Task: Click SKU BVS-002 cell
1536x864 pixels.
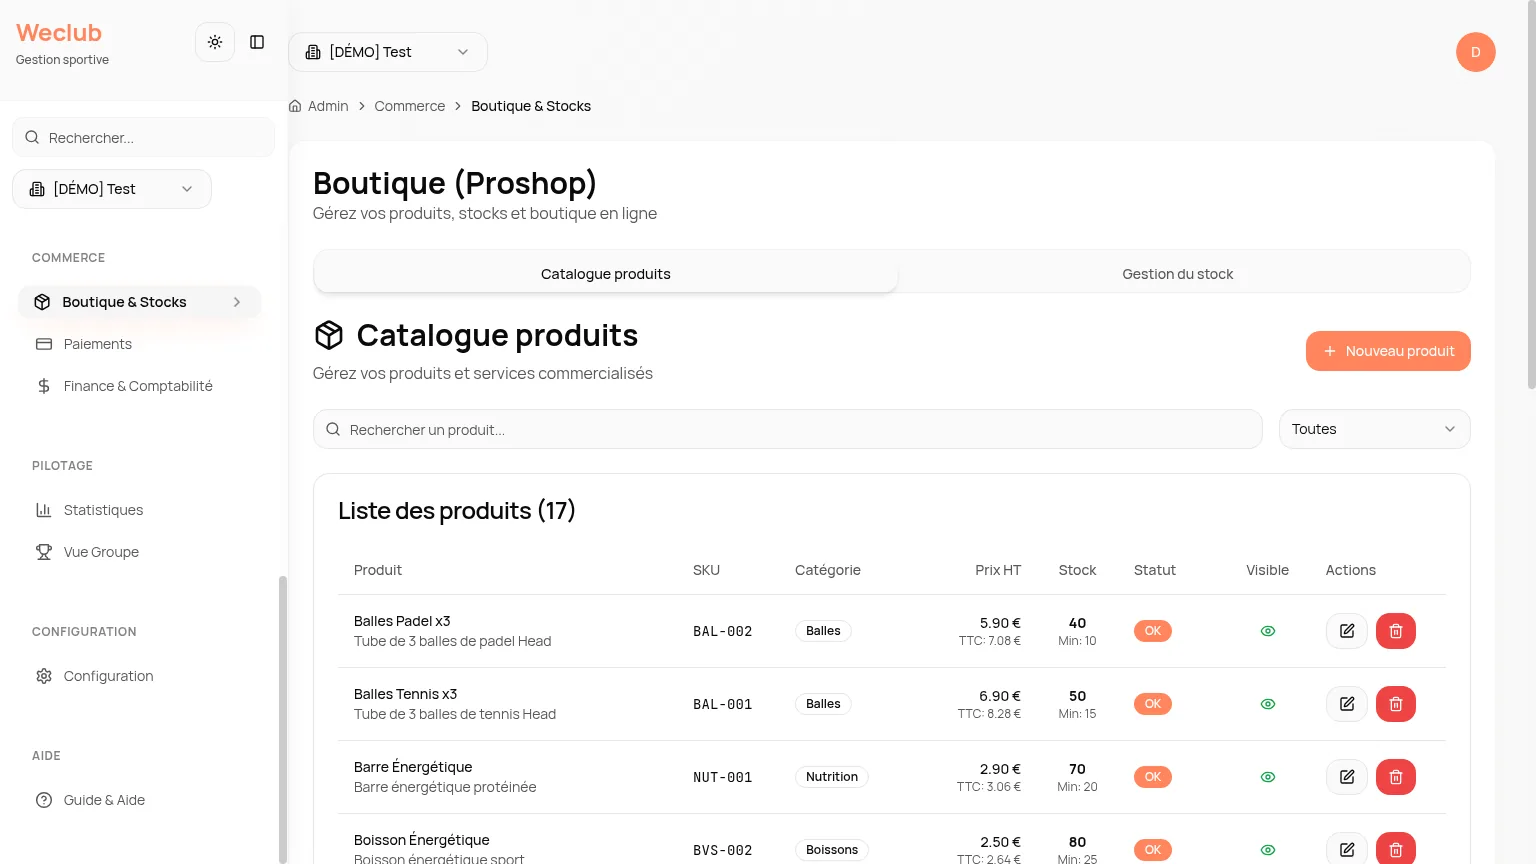Action: point(722,850)
